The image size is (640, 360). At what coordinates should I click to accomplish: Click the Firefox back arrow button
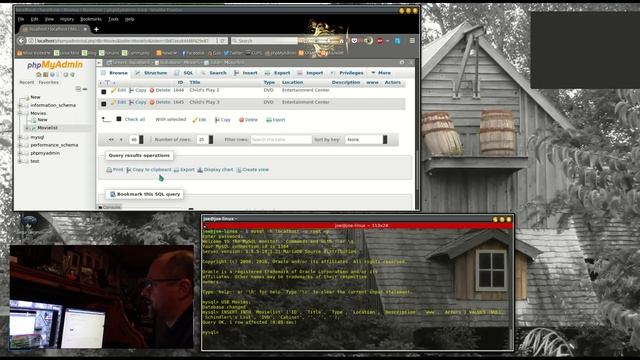(x=22, y=41)
